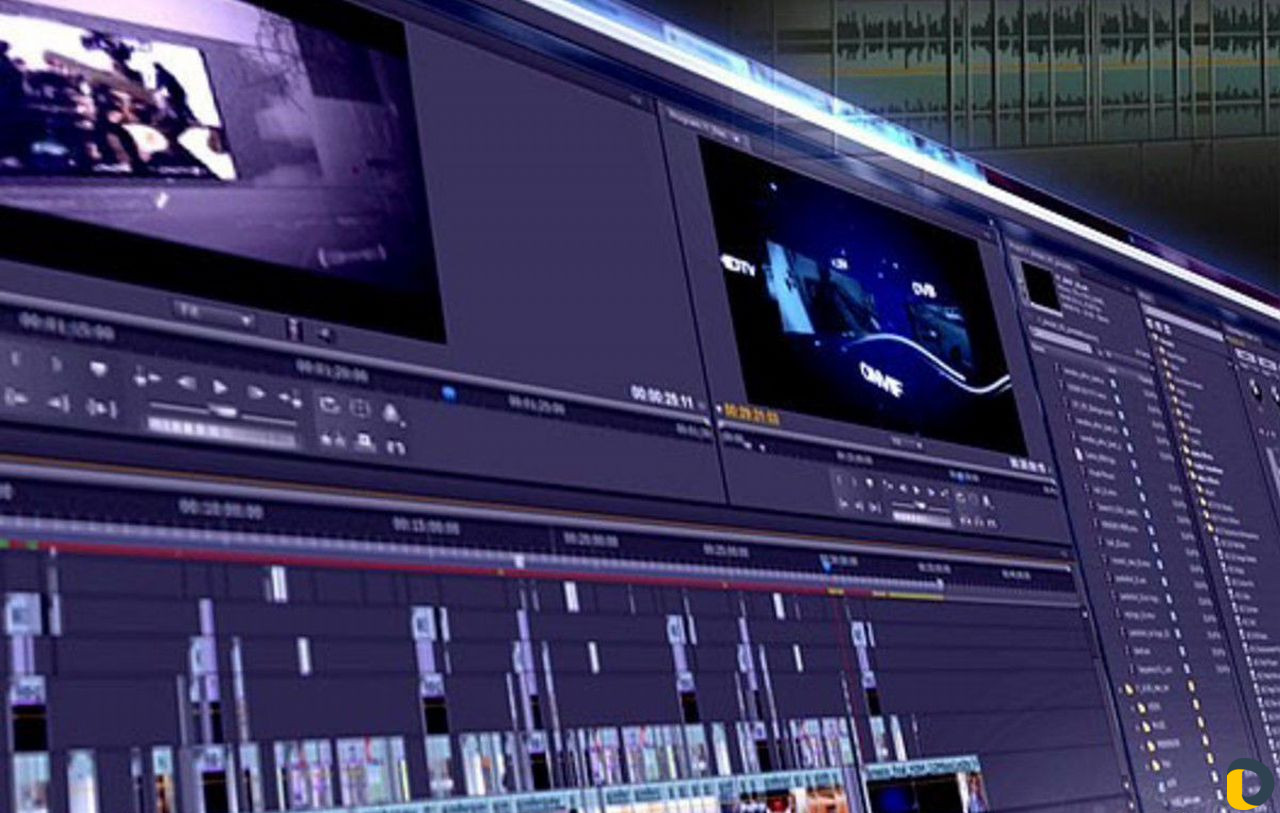Click the timeline playhead on the ruler

pyautogui.click(x=825, y=563)
